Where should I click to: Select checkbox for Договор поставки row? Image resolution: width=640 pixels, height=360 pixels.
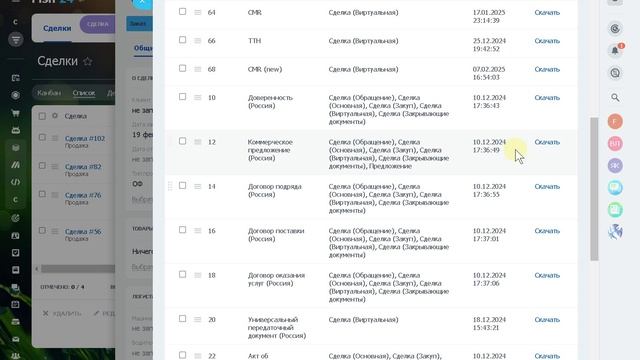tap(182, 230)
